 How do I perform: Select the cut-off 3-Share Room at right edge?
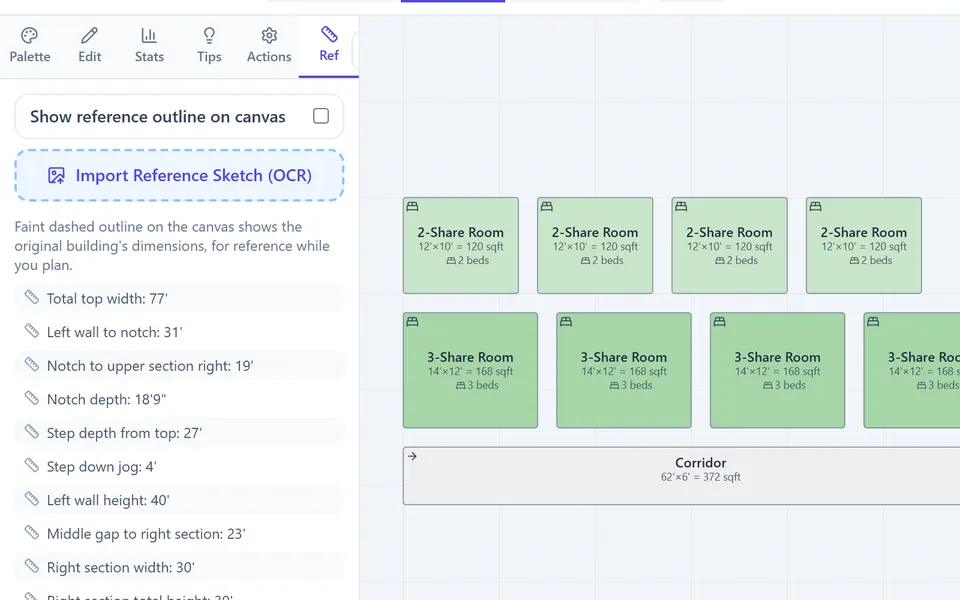coord(912,370)
